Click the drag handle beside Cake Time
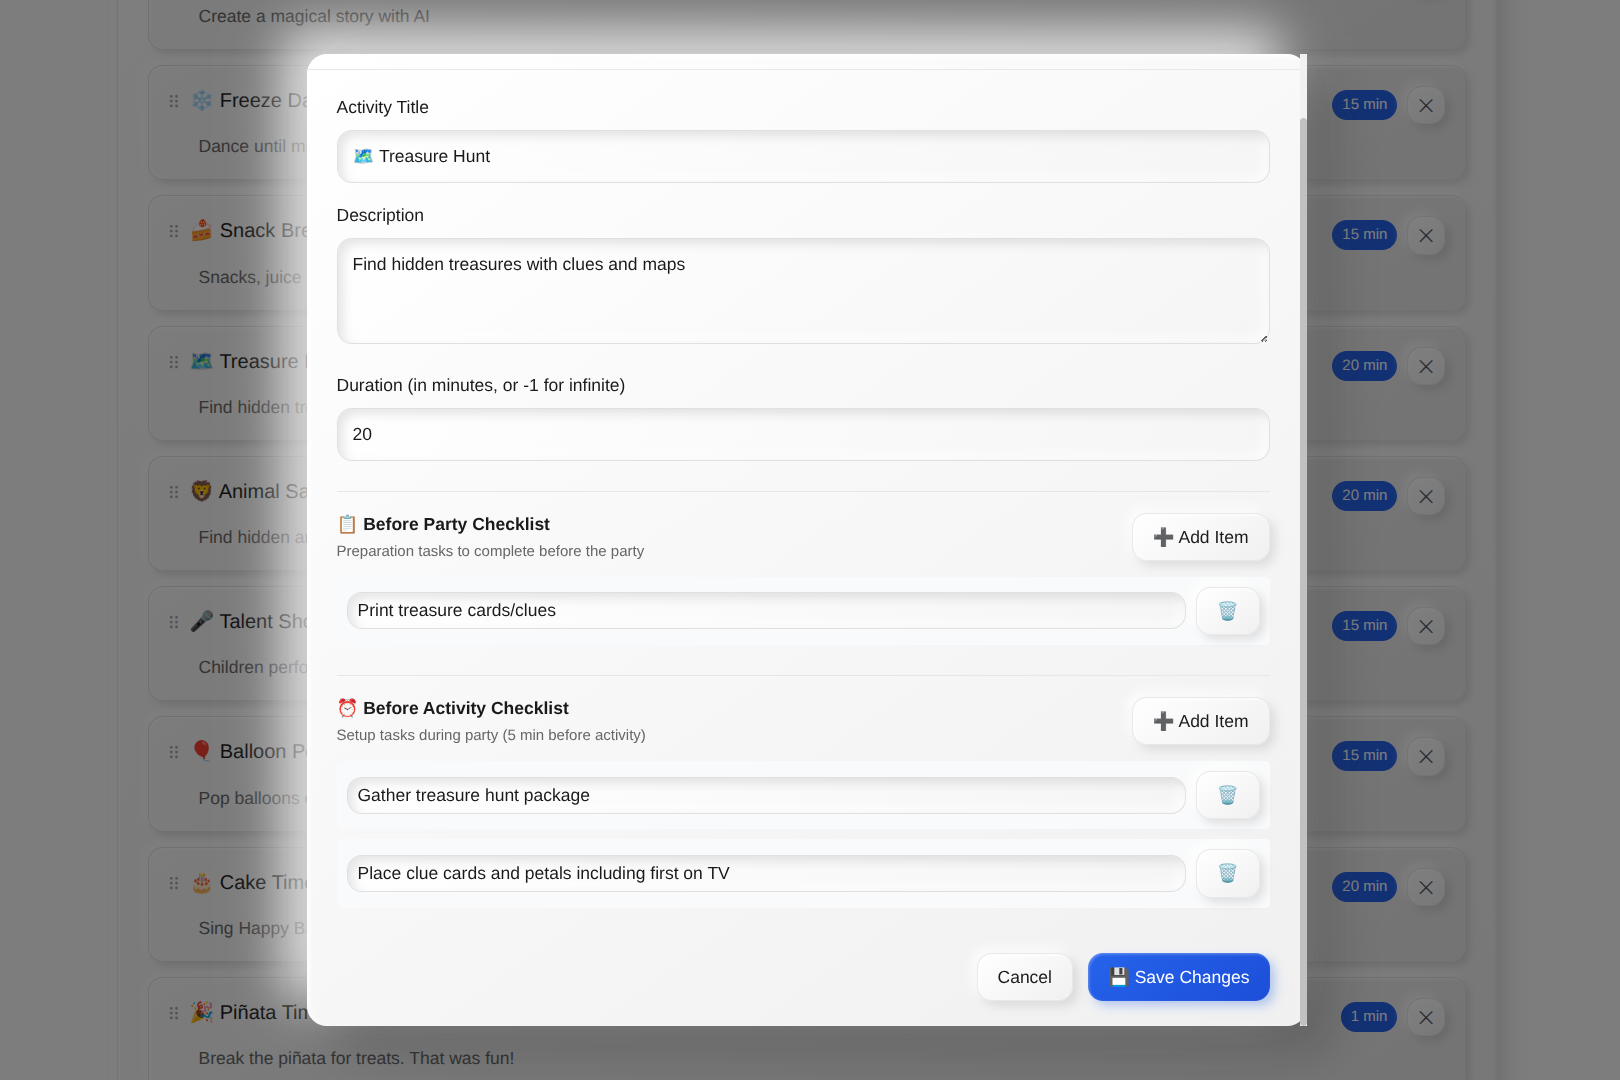 point(174,883)
